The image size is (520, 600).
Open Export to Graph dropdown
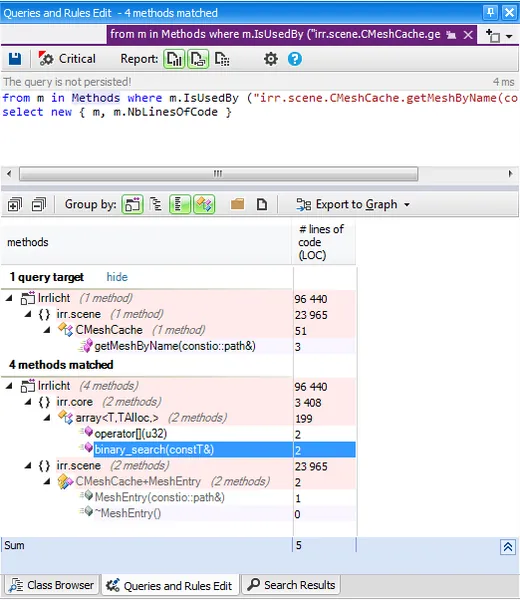(352, 205)
